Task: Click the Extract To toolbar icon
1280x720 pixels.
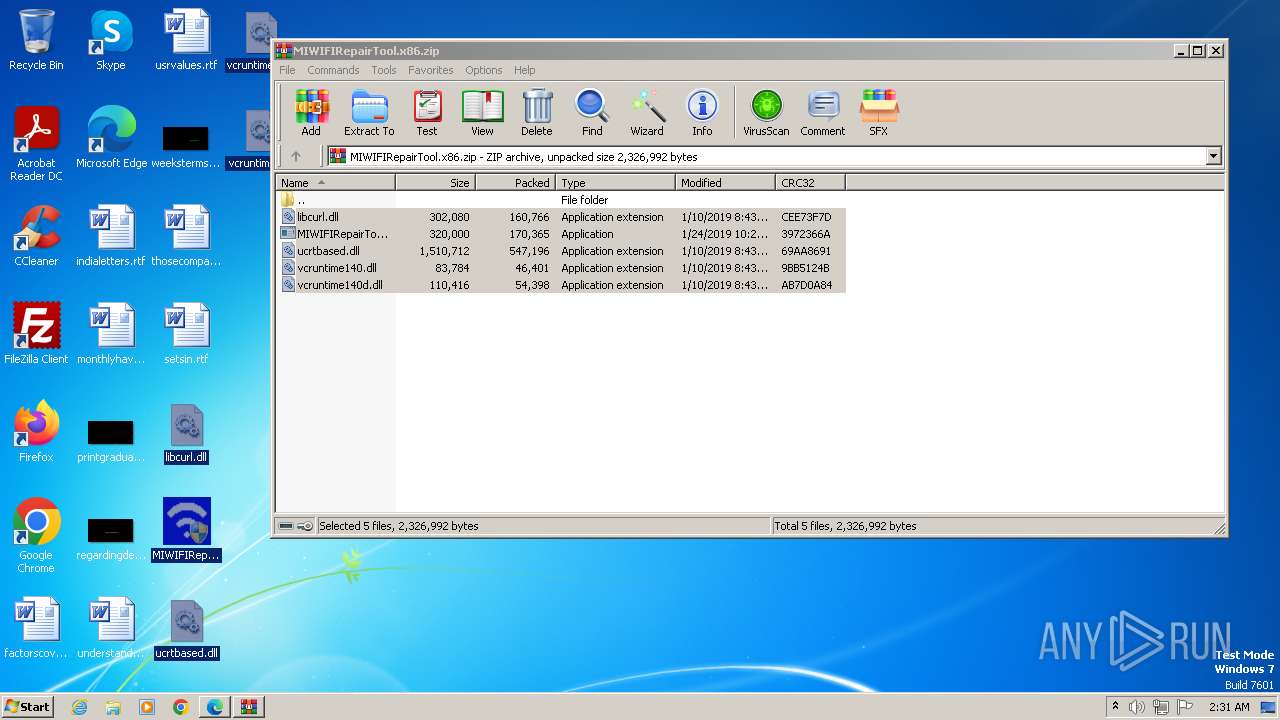Action: pyautogui.click(x=369, y=112)
